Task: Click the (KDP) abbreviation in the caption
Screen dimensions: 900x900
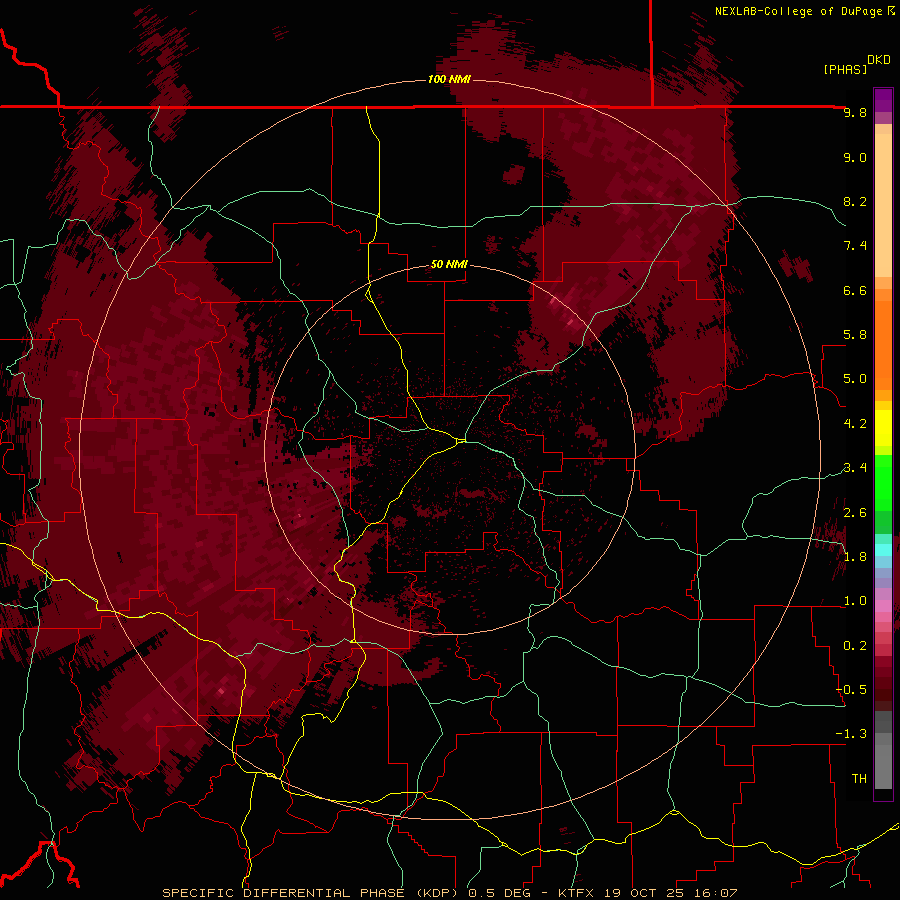Action: 439,893
